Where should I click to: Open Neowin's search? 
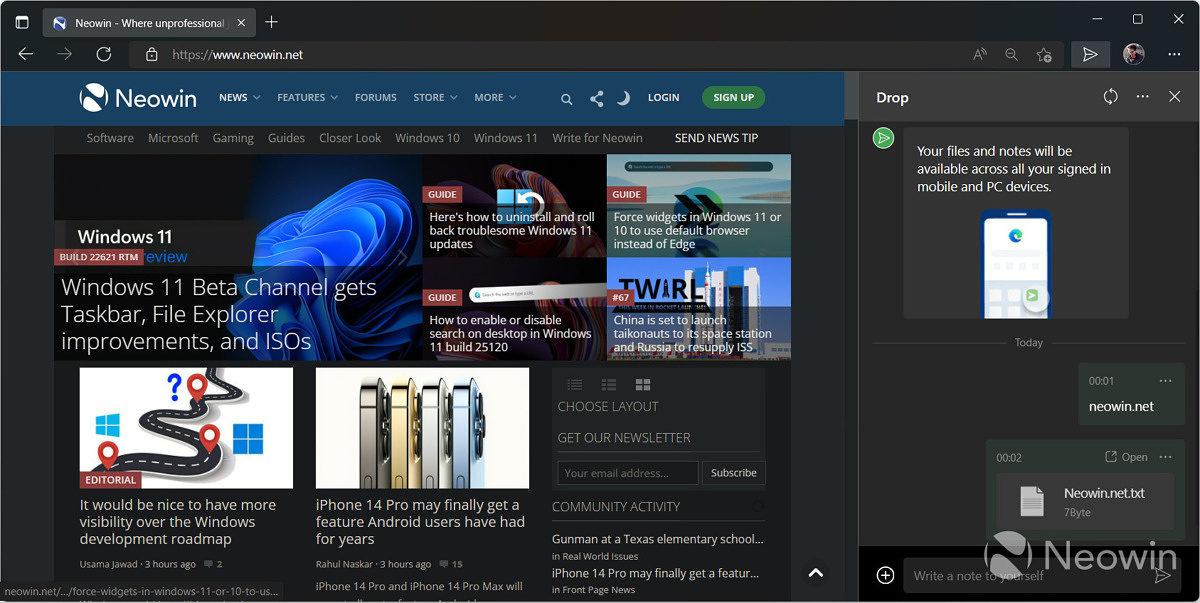point(566,99)
